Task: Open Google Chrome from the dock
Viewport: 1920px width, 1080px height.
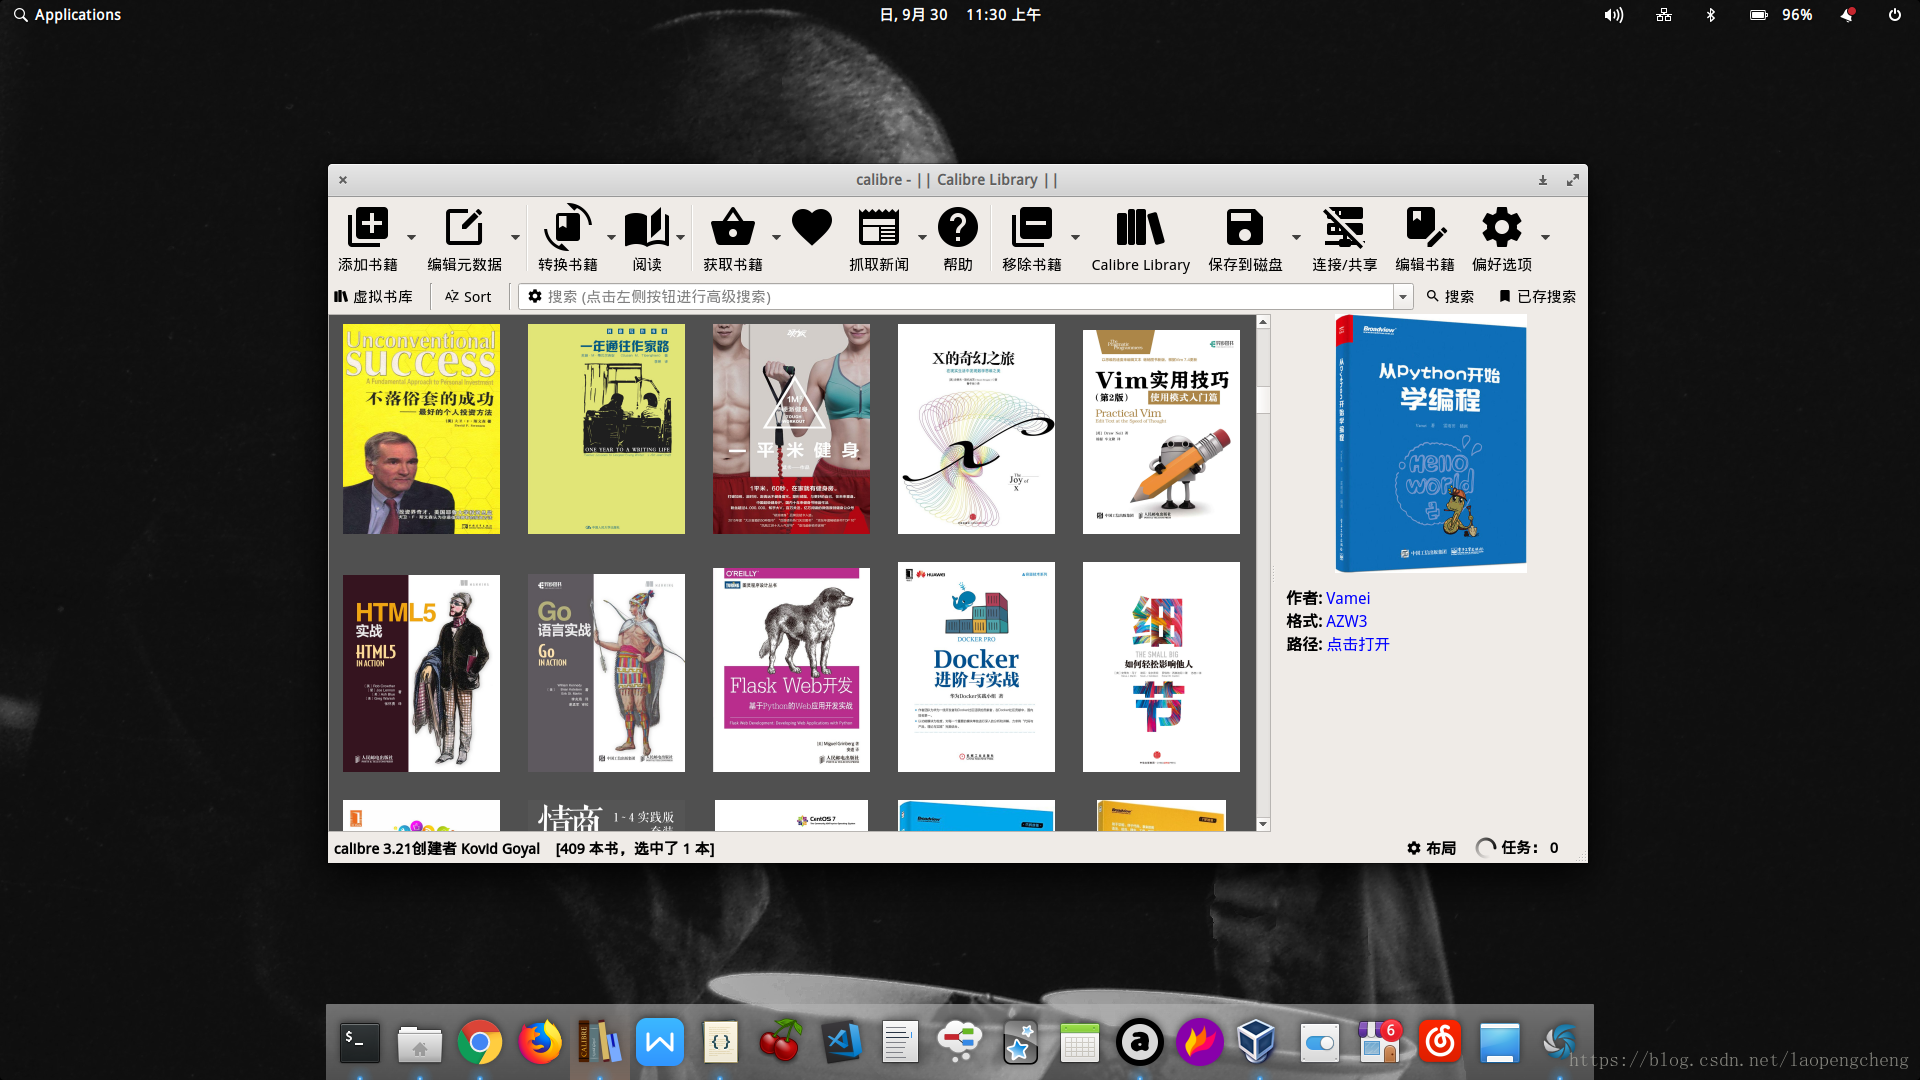Action: pyautogui.click(x=480, y=1043)
